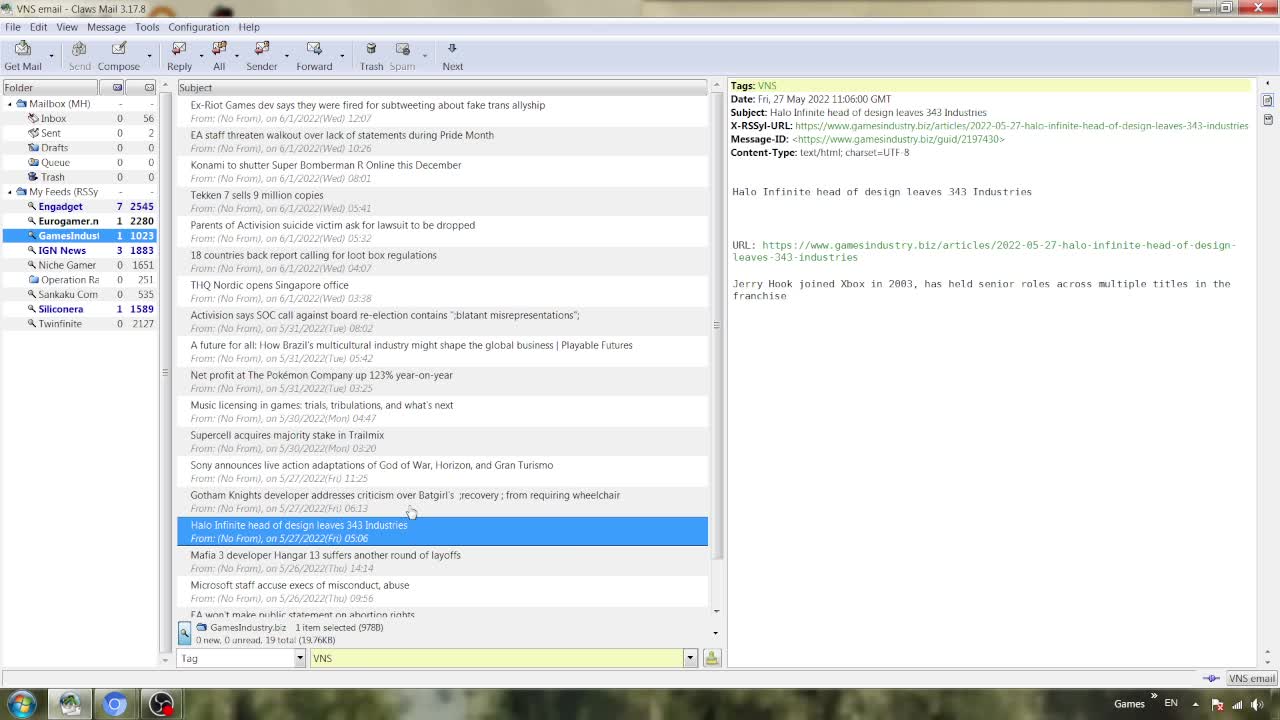This screenshot has height=720, width=1280.
Task: Click the Get Mail toolbar icon
Action: coord(22,49)
